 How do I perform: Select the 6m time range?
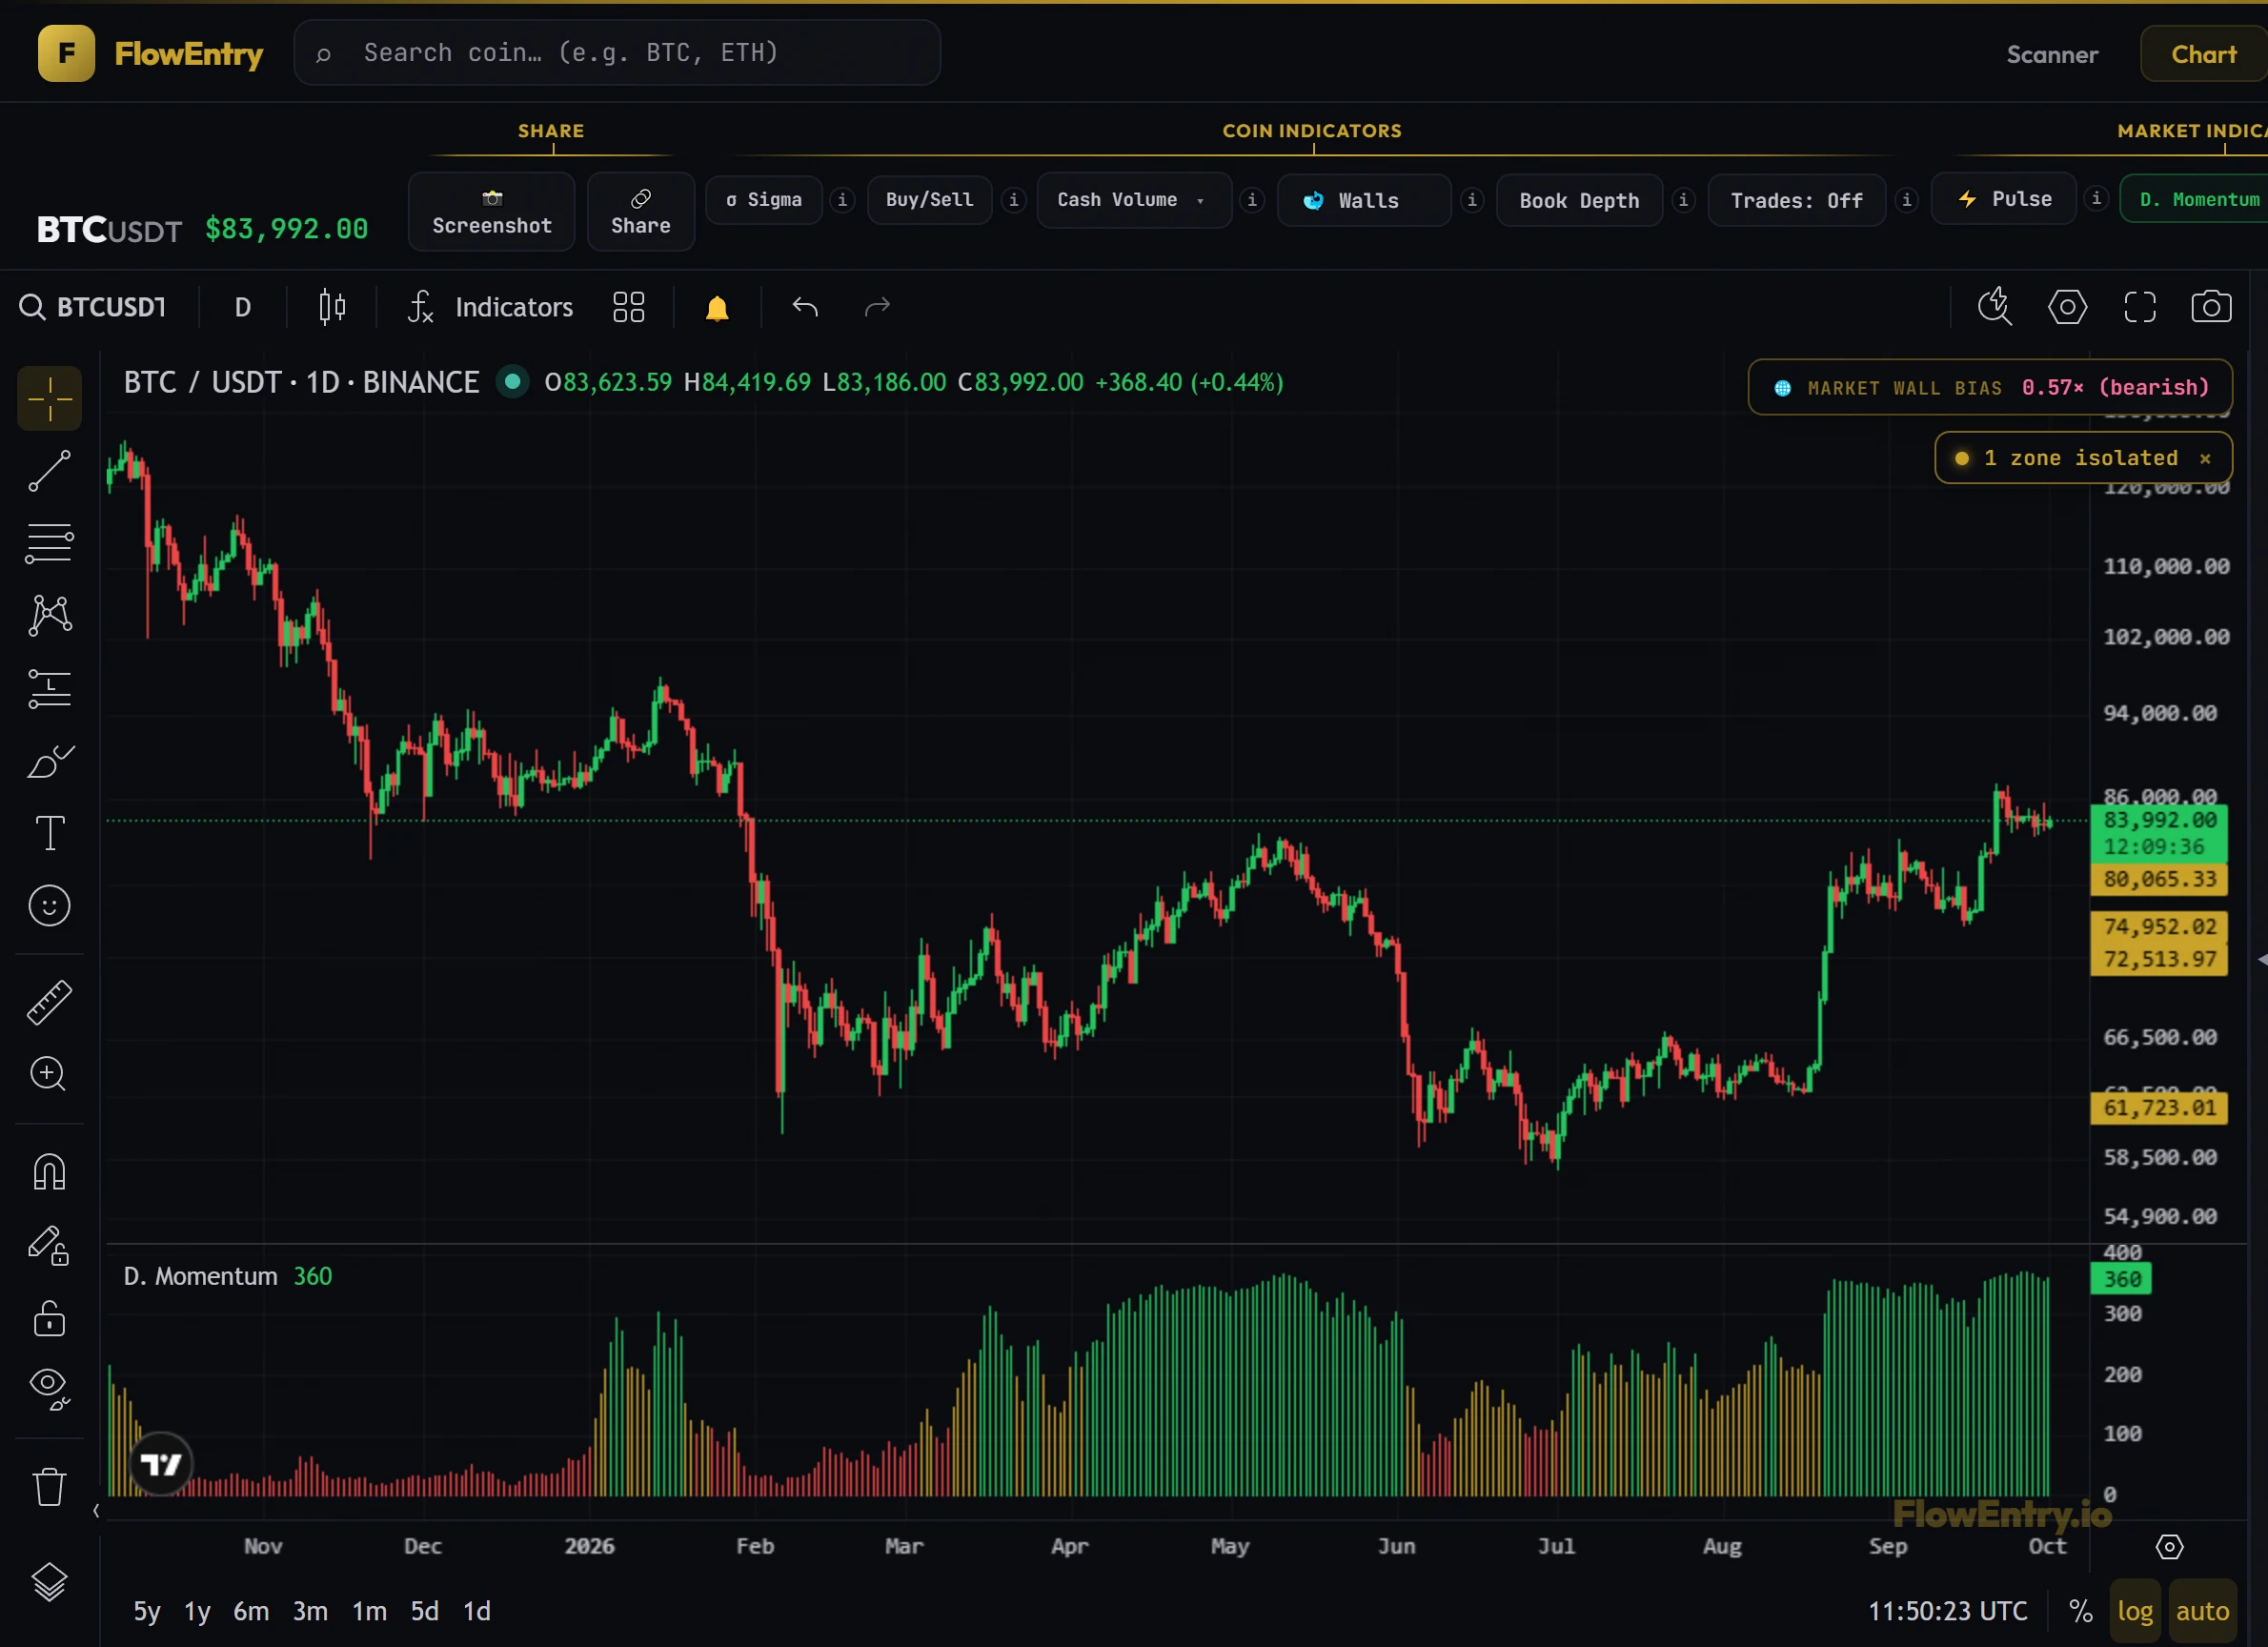(251, 1611)
